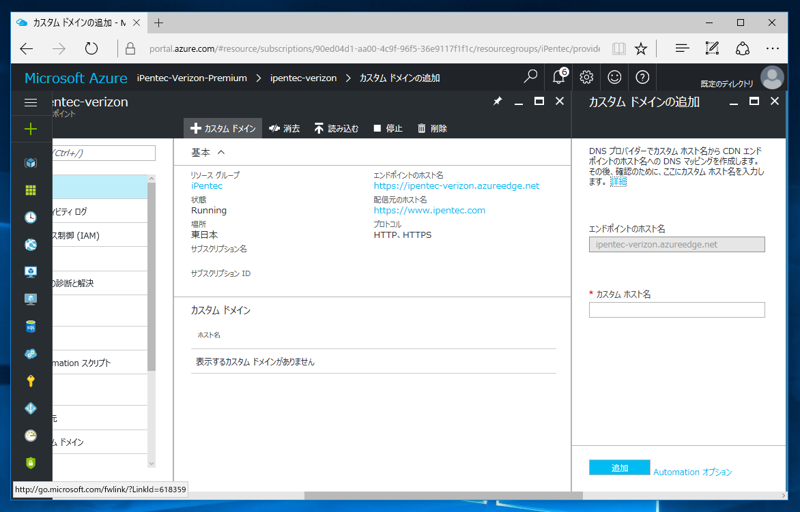Click the blade menu vertical scrollbar thumb
Screen dimensions: 800x512
[152, 277]
